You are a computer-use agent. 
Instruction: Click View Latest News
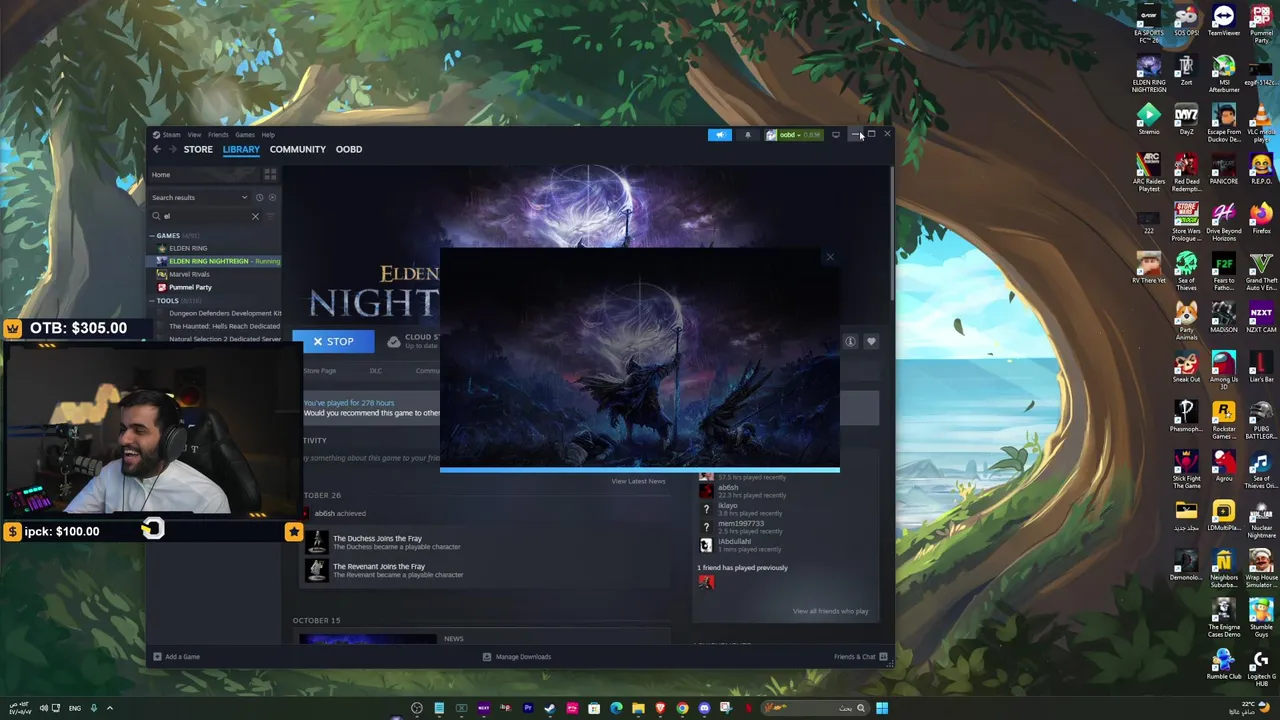(x=638, y=481)
